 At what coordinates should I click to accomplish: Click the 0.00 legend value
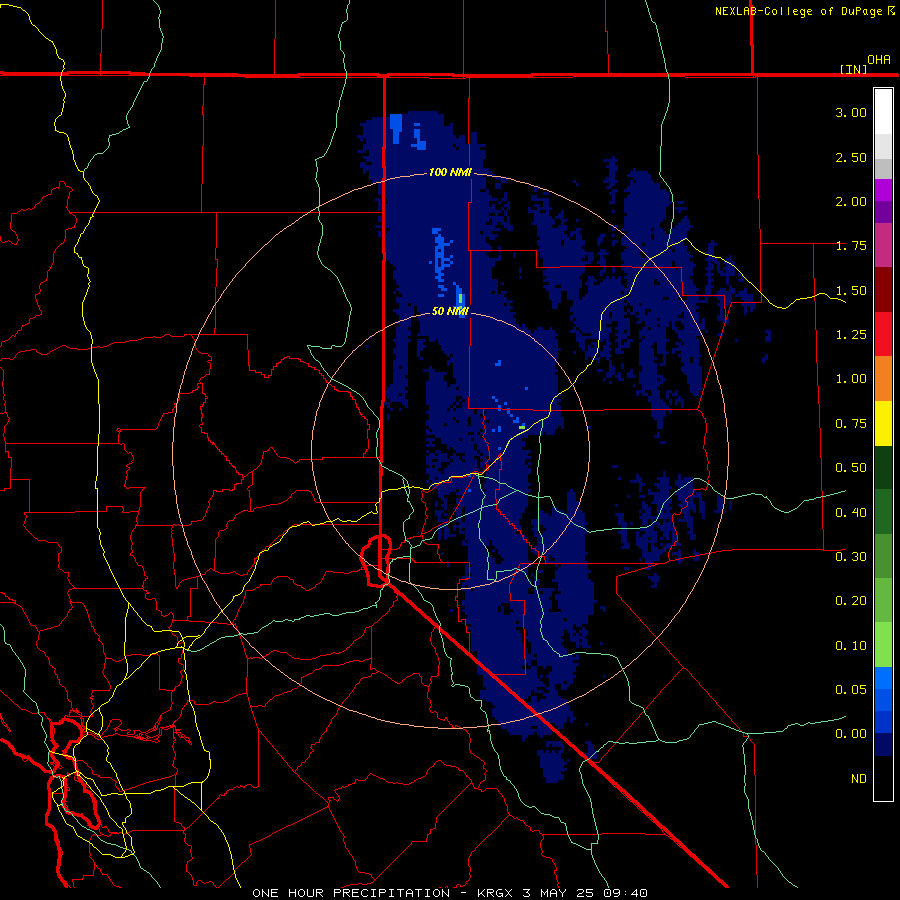(851, 734)
